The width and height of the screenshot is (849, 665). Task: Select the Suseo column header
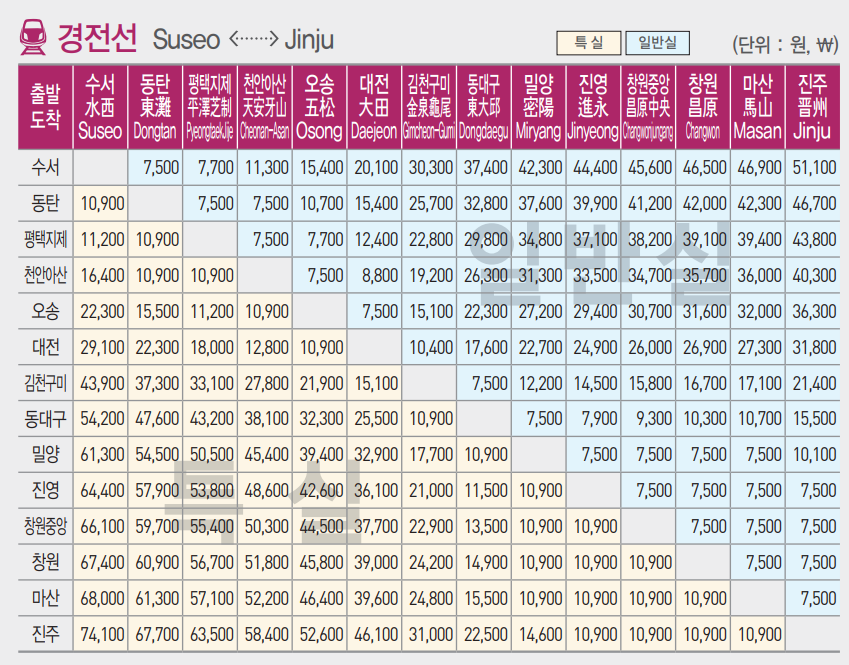click(100, 107)
